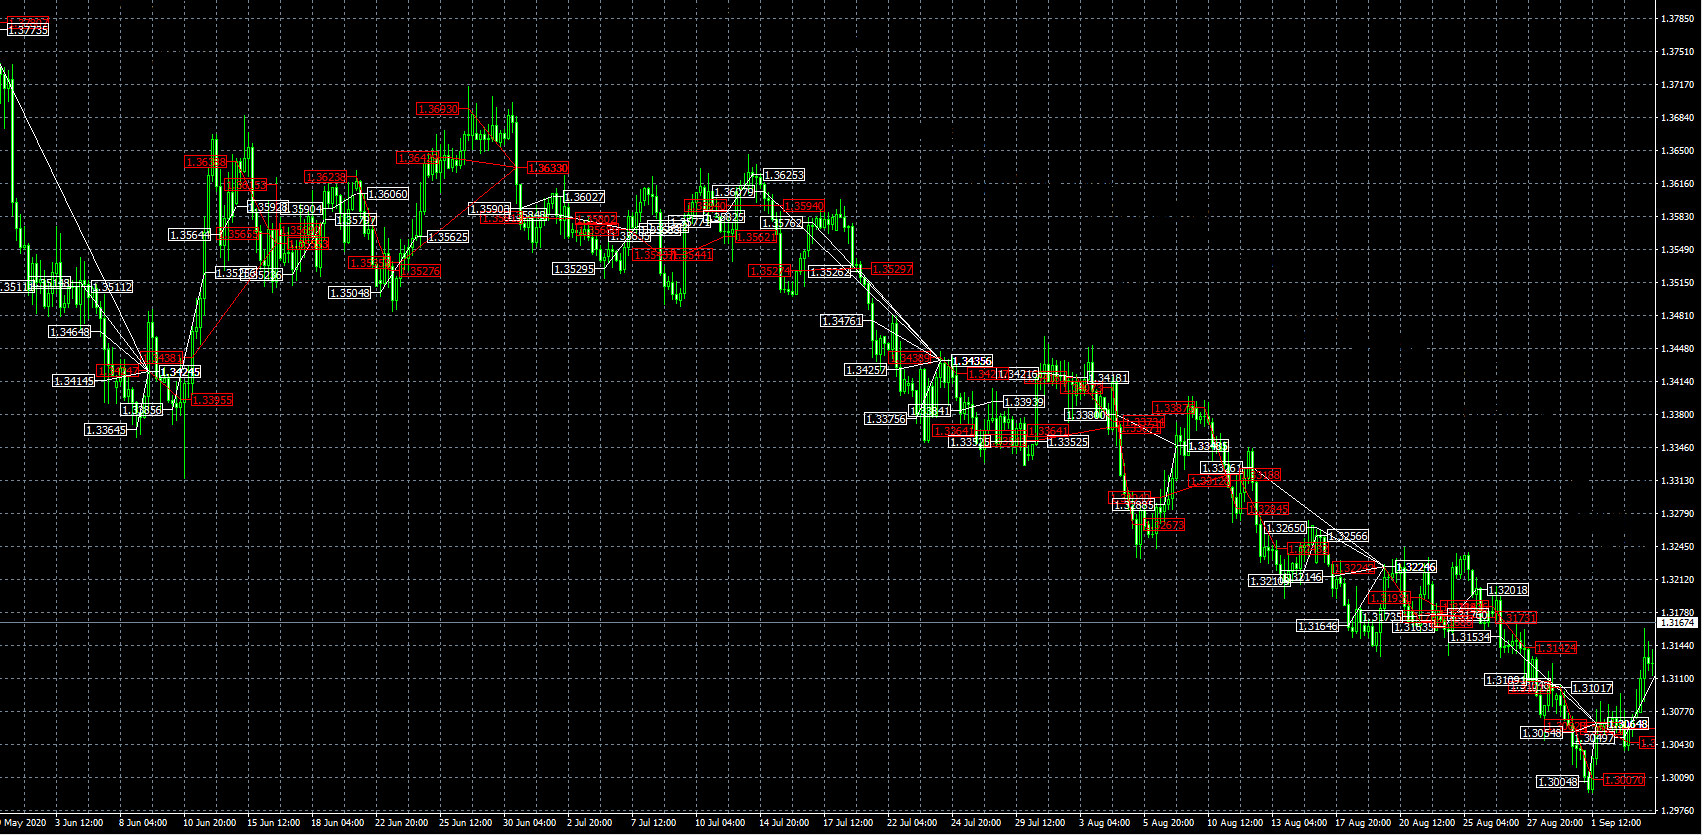Click the white 1.37735 price label
Screen dimensions: 1703x835
tap(28, 30)
